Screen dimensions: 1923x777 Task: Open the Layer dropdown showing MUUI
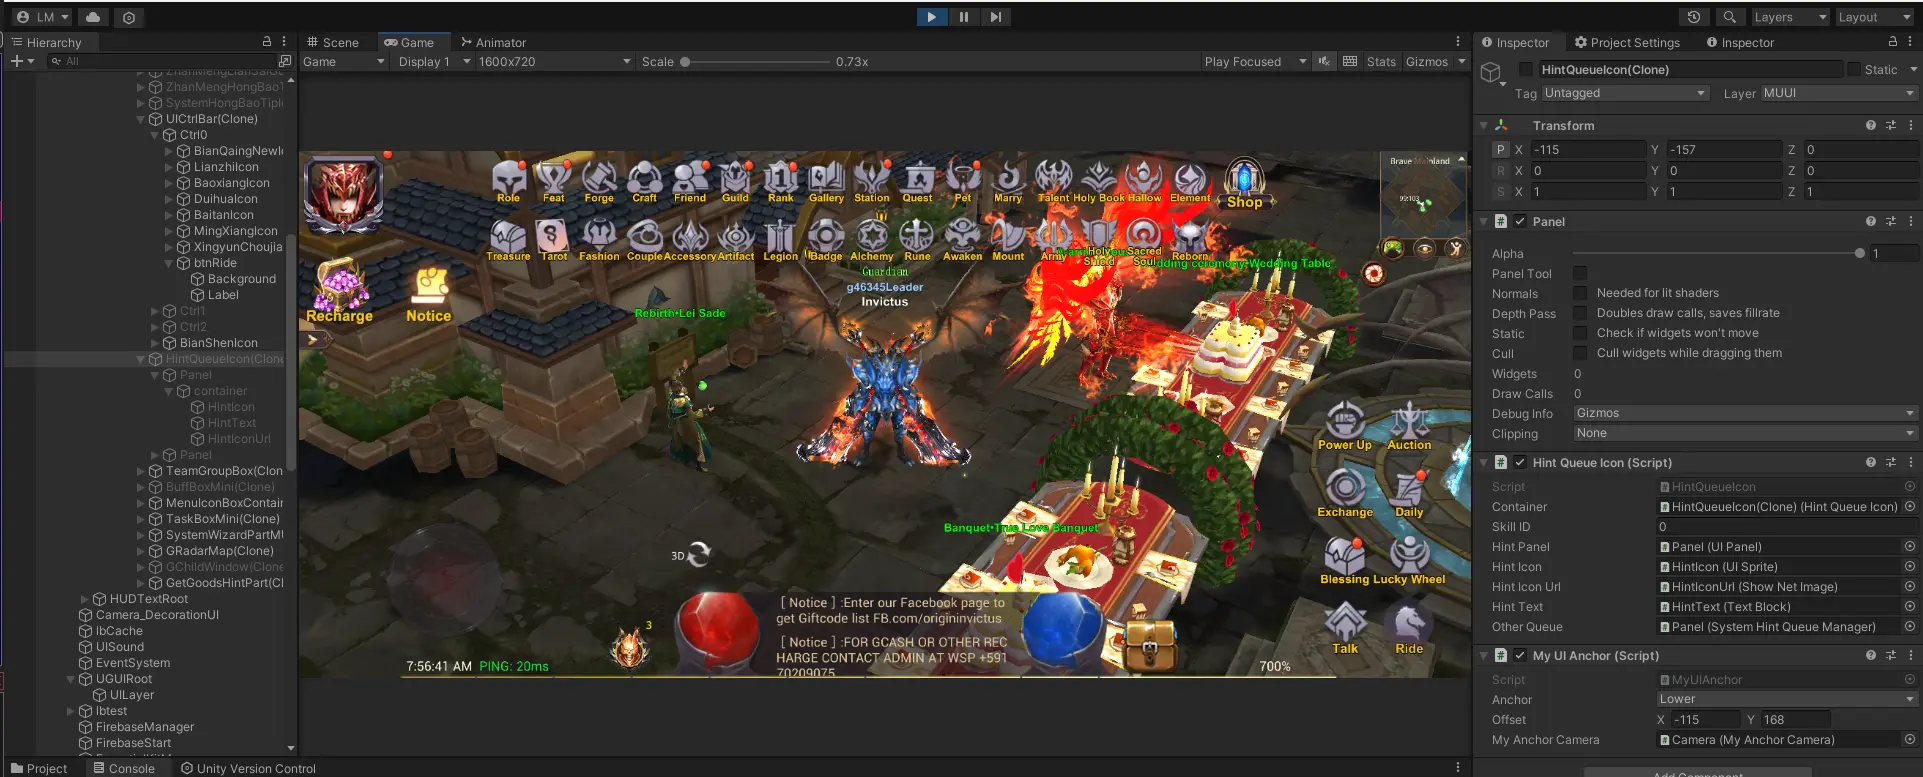pyautogui.click(x=1838, y=93)
